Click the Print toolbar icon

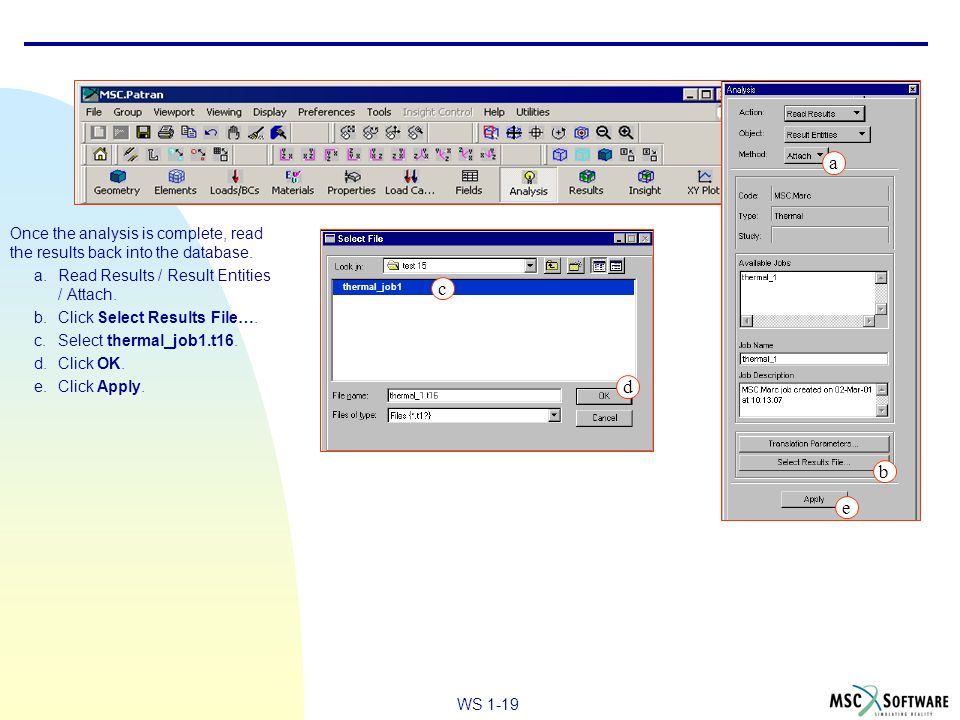tap(166, 132)
